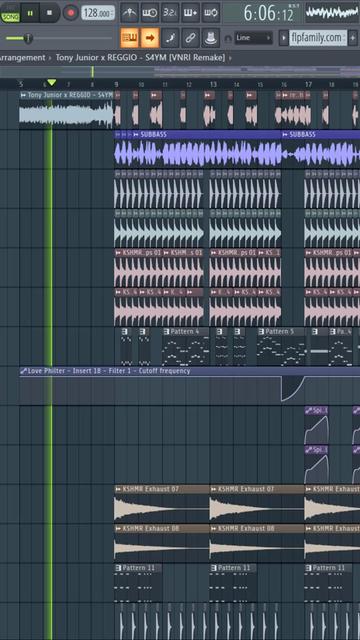
Task: Toggle loop recording icon
Action: pos(211,13)
